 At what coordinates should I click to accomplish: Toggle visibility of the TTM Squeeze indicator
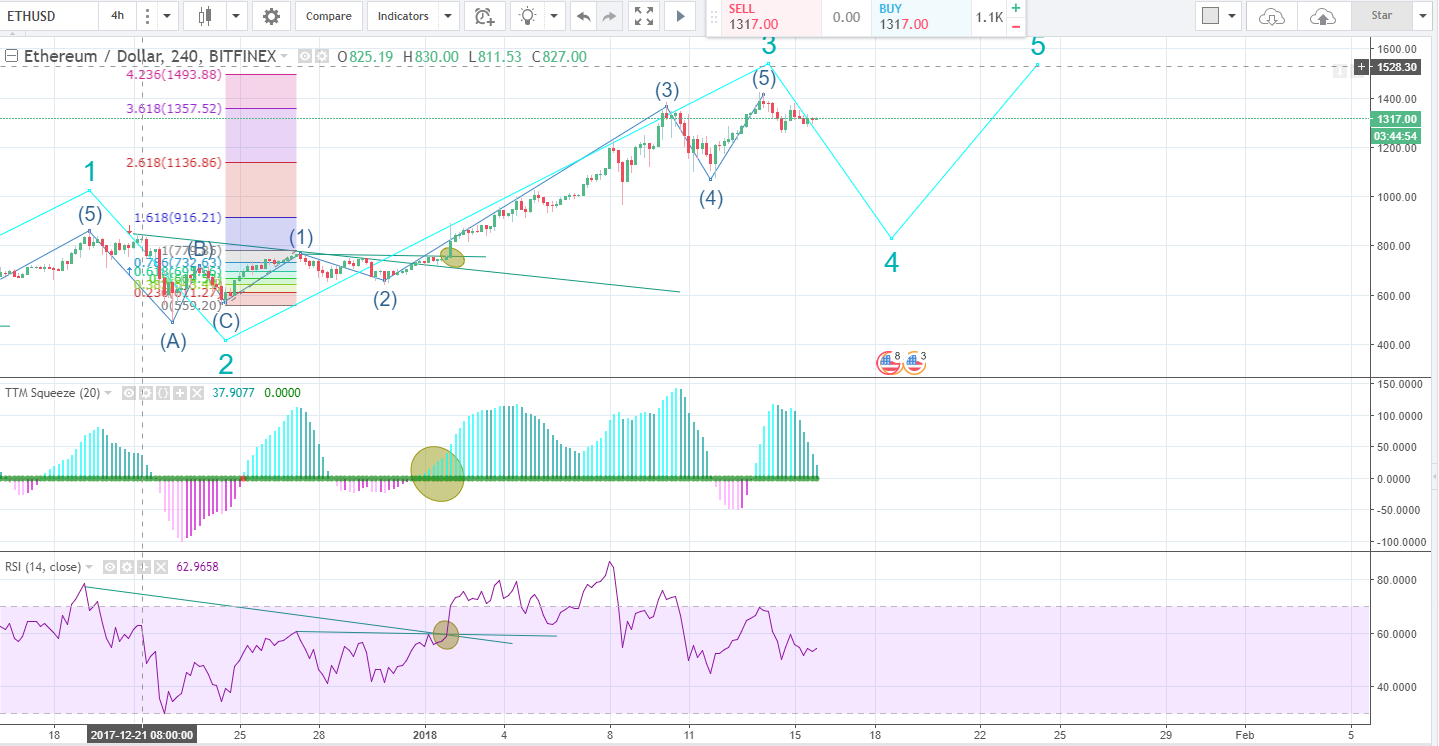point(127,393)
